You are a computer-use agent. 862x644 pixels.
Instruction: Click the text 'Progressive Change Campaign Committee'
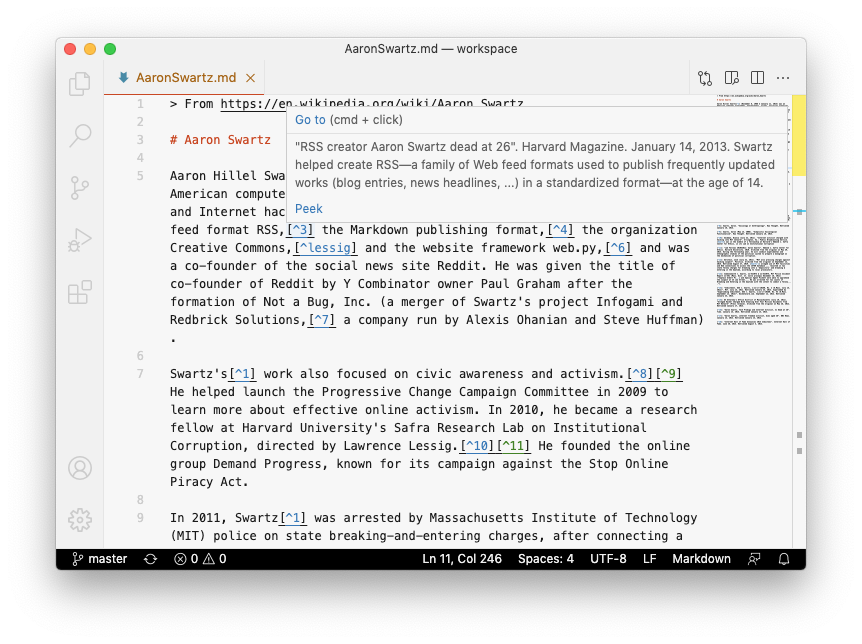tap(455, 392)
